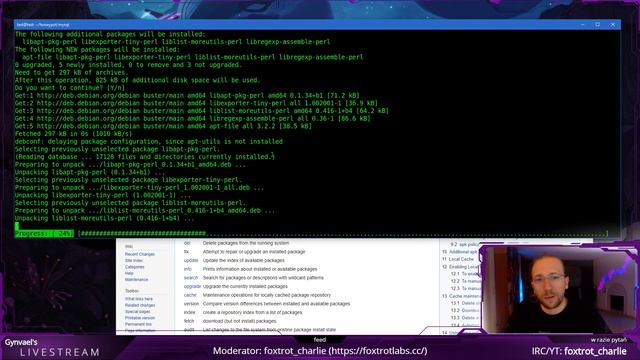
Task: Open Recent Changes link in wiki sidebar
Action: [x=140, y=254]
